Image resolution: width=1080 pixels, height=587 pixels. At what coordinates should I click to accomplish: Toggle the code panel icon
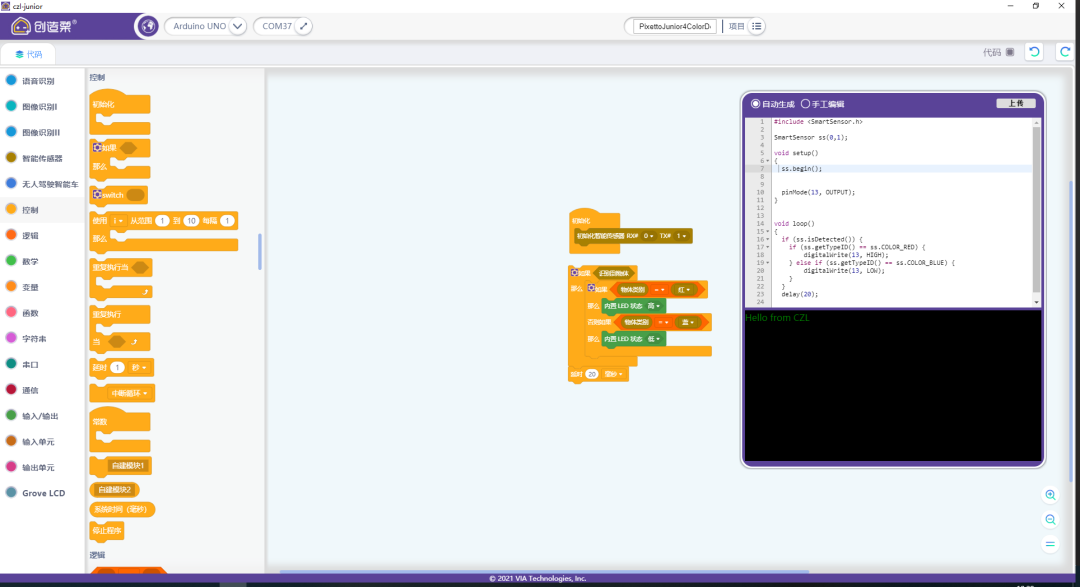pos(1010,52)
